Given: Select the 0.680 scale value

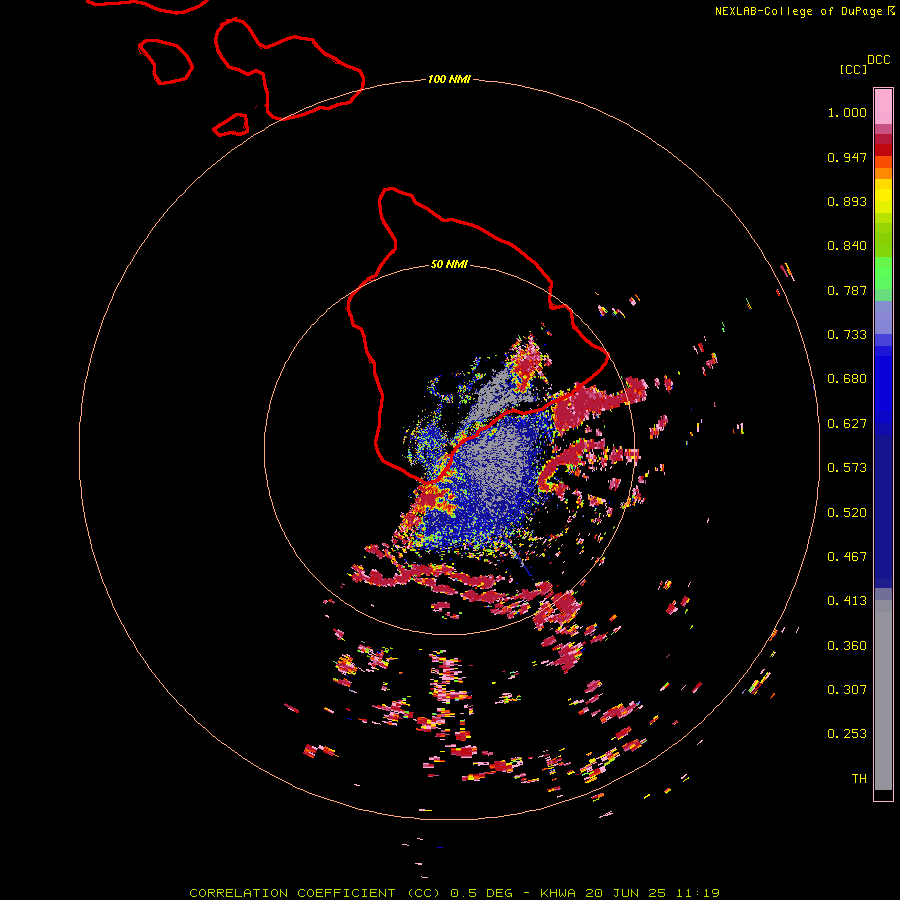Looking at the screenshot, I should pos(847,379).
